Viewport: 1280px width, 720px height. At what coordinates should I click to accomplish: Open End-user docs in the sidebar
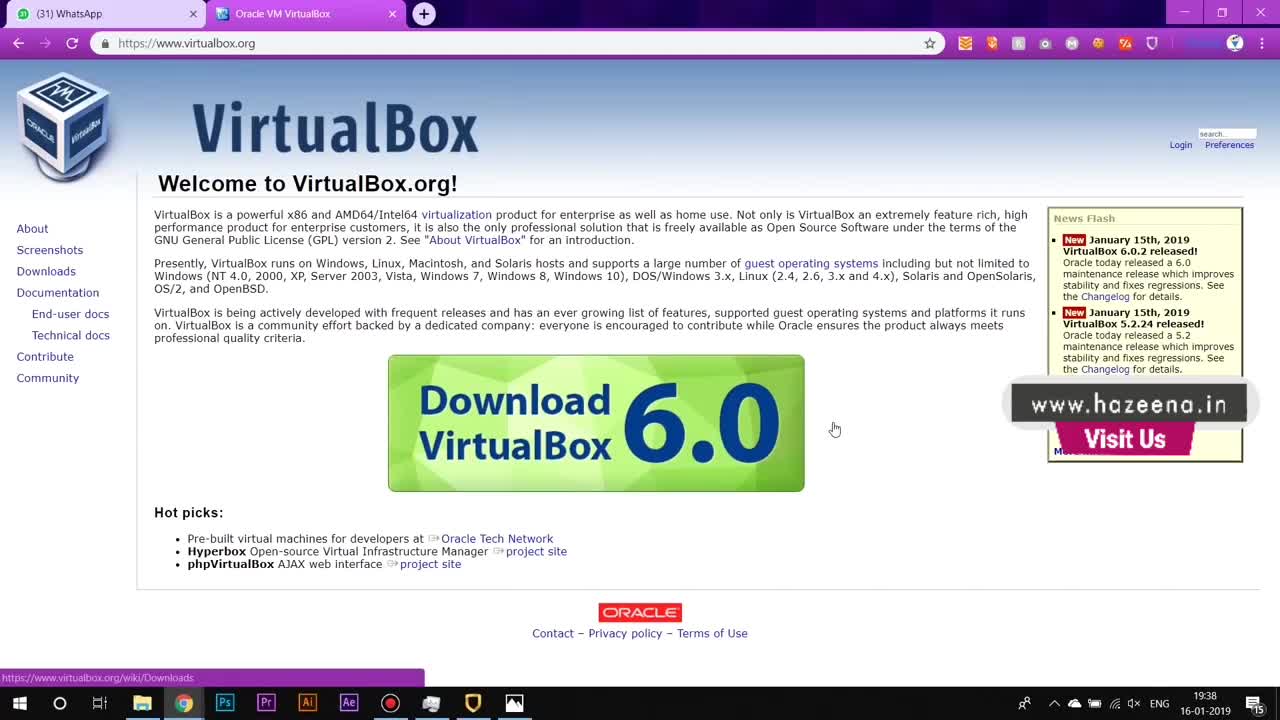(x=70, y=314)
